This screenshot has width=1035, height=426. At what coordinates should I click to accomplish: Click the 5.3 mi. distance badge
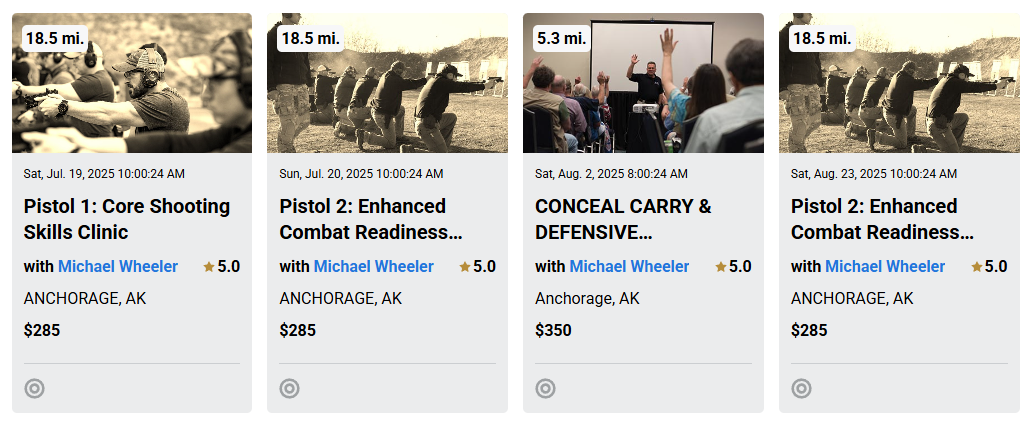click(561, 38)
